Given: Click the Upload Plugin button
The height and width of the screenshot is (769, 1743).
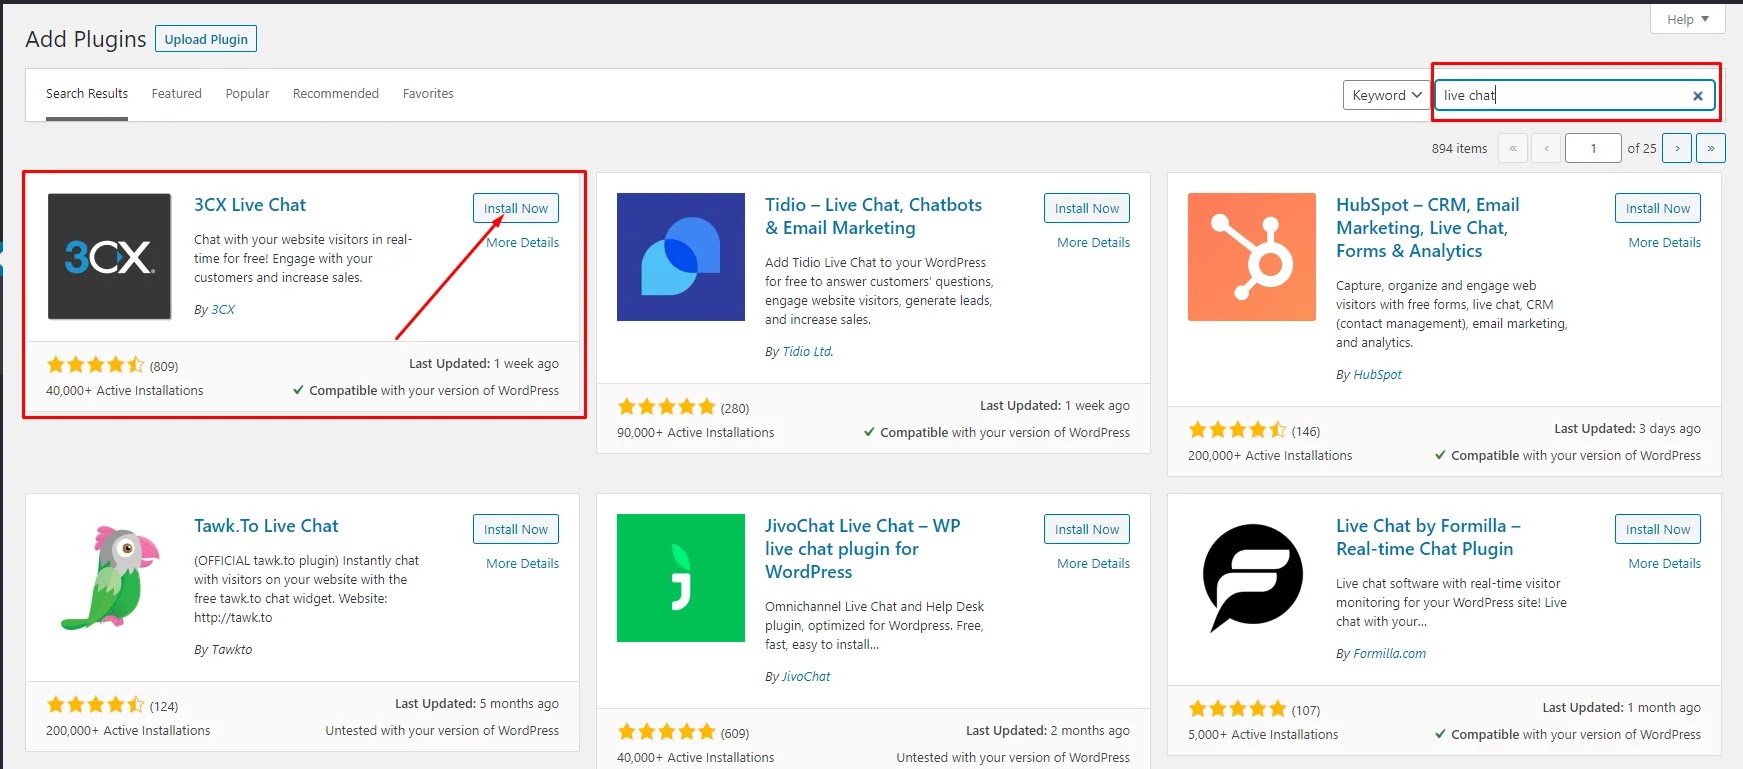Looking at the screenshot, I should pos(206,39).
